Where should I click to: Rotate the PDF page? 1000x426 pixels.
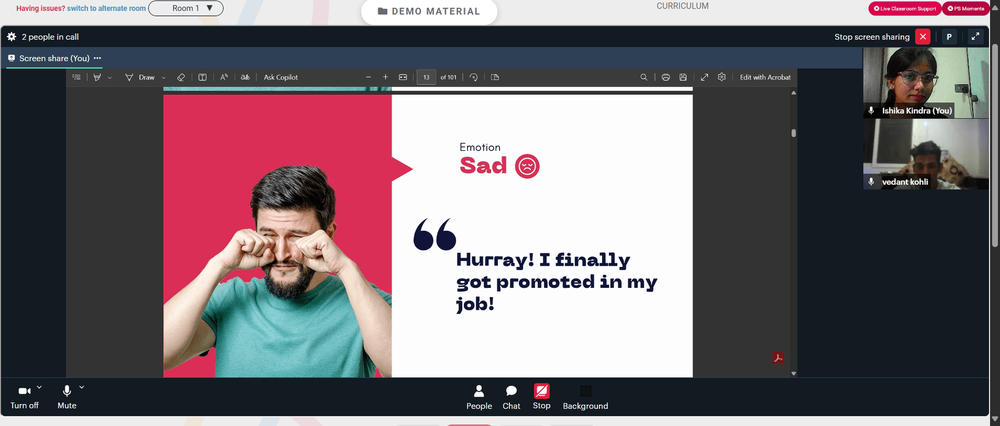[x=473, y=77]
